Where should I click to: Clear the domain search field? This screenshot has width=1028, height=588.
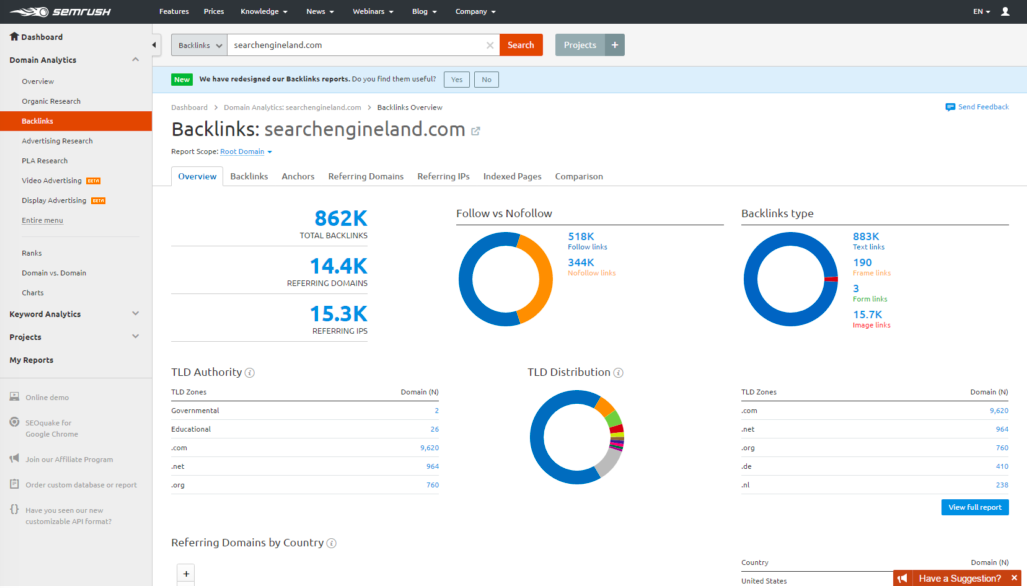tap(490, 45)
